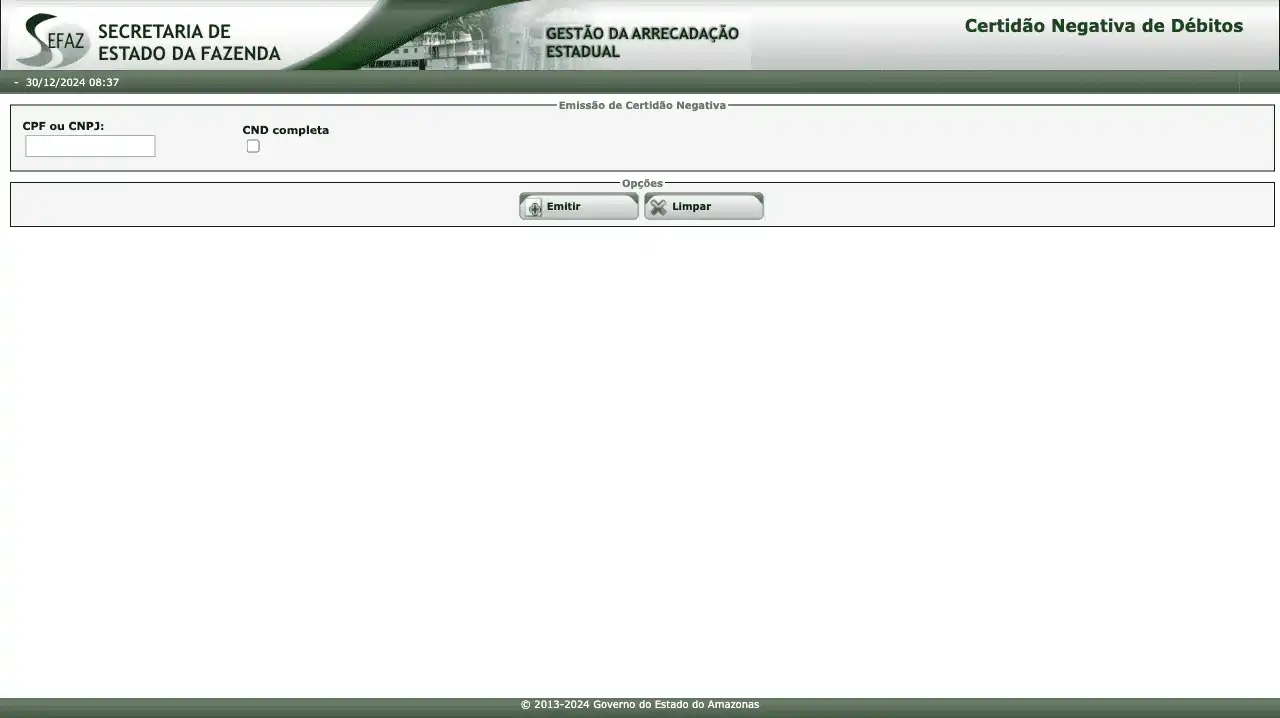1280x718 pixels.
Task: Click the CND completa label text
Action: pyautogui.click(x=285, y=130)
